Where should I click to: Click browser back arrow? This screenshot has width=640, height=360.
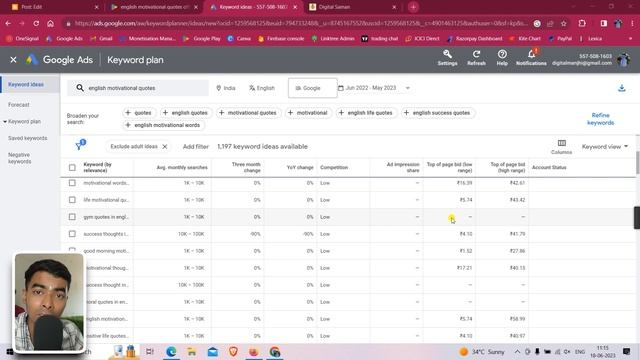(8, 24)
